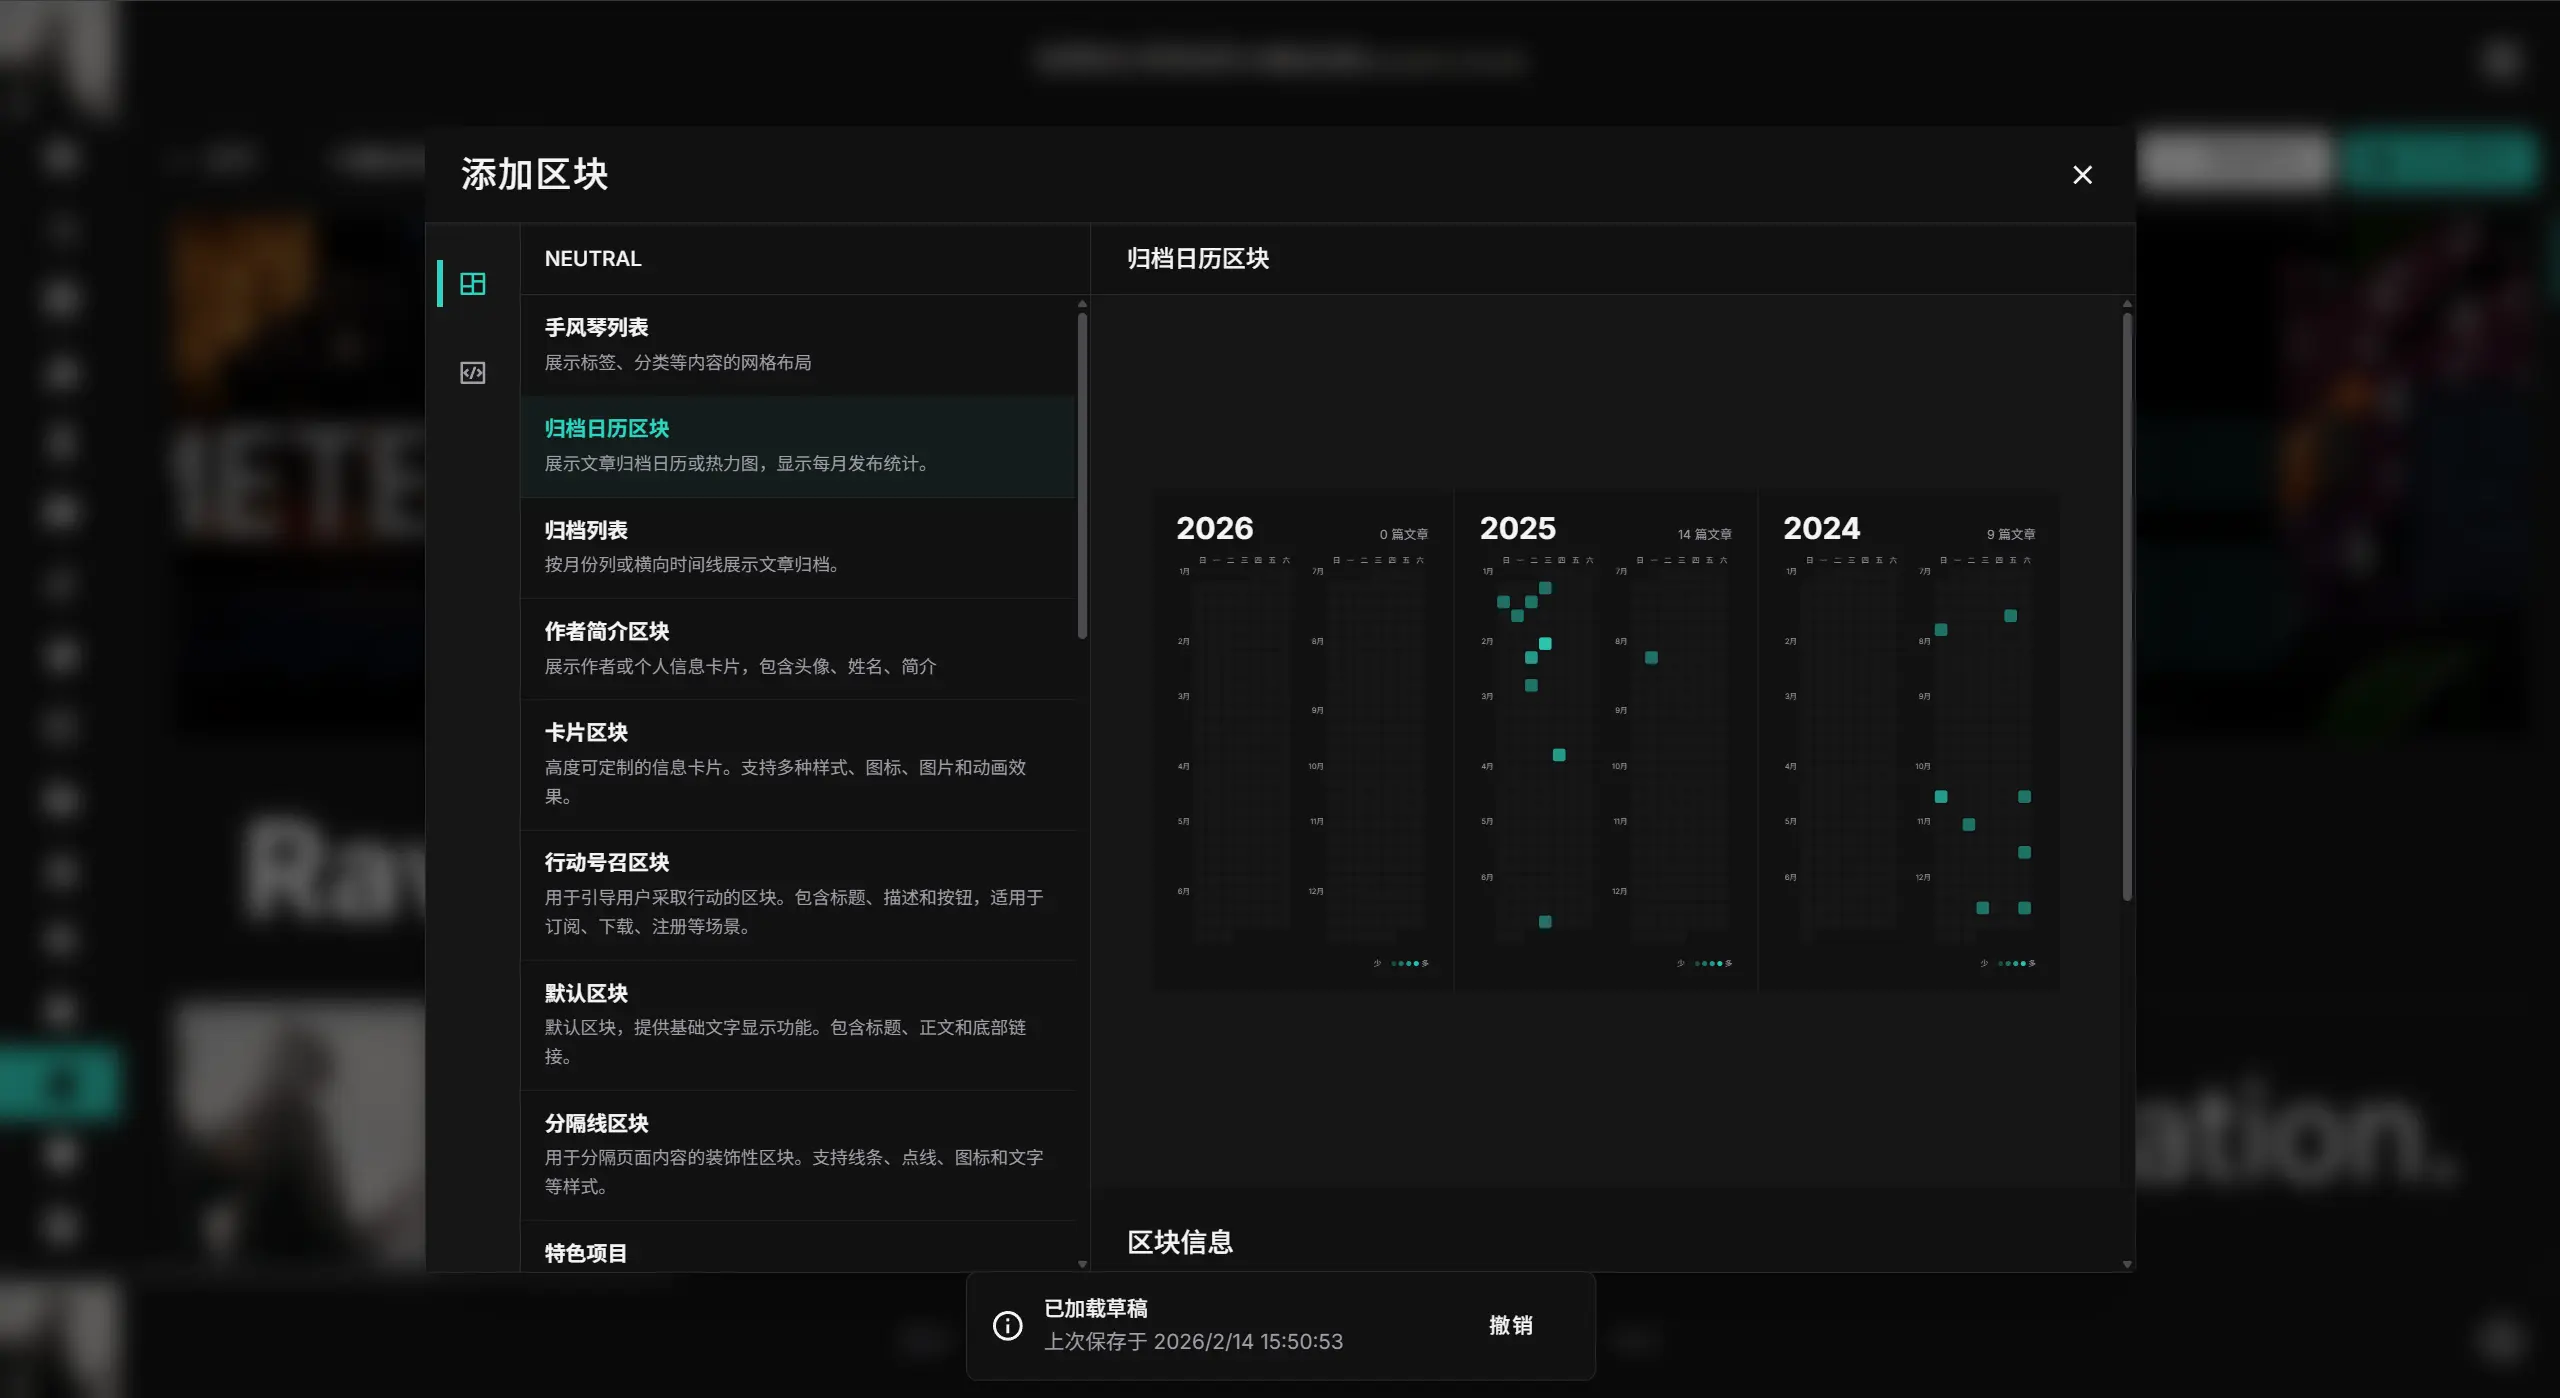Click block list scroll-up arrow
The width and height of the screenshot is (2560, 1398).
pos(1082,304)
